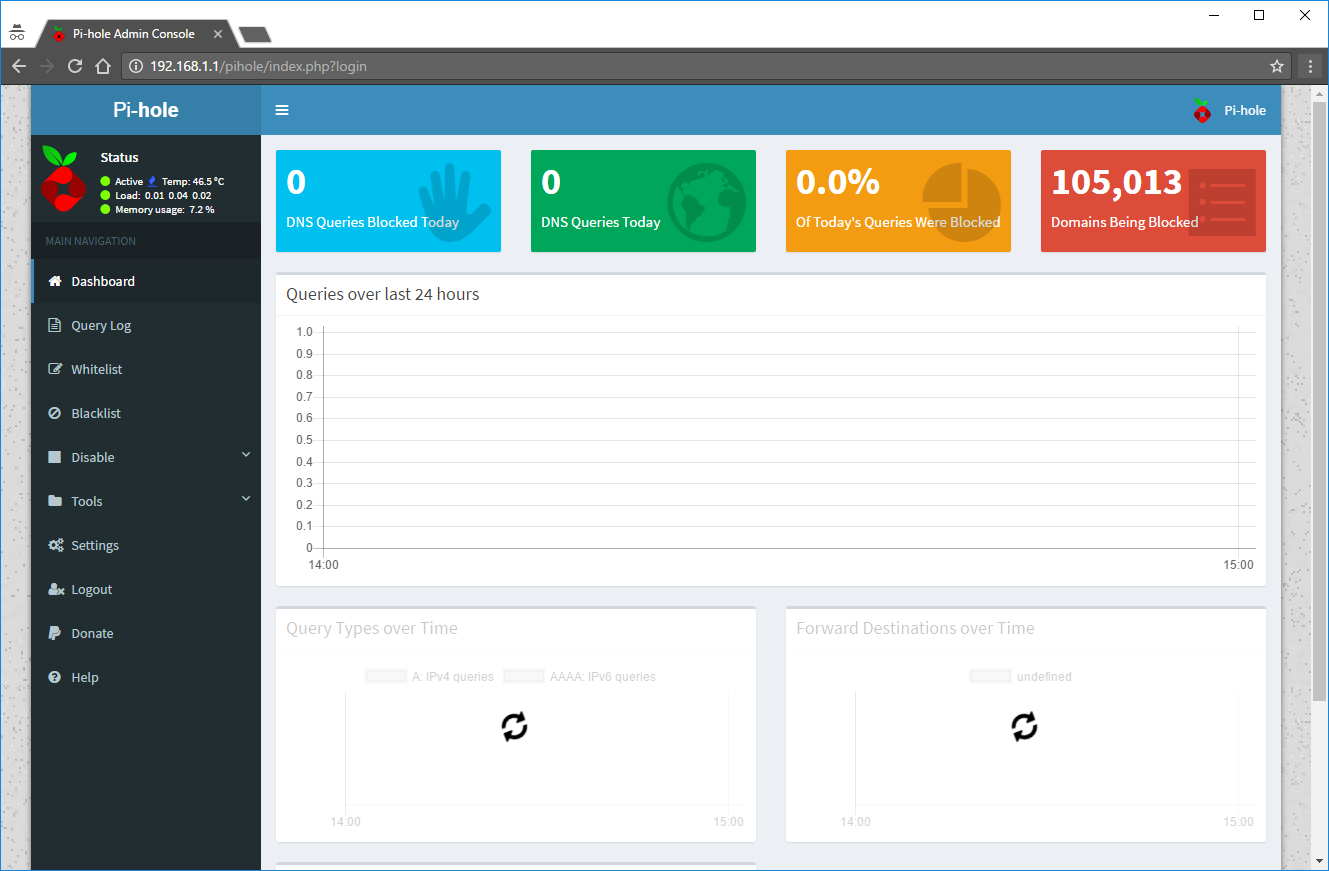Click the browser home button
Image resolution: width=1329 pixels, height=871 pixels.
point(102,66)
